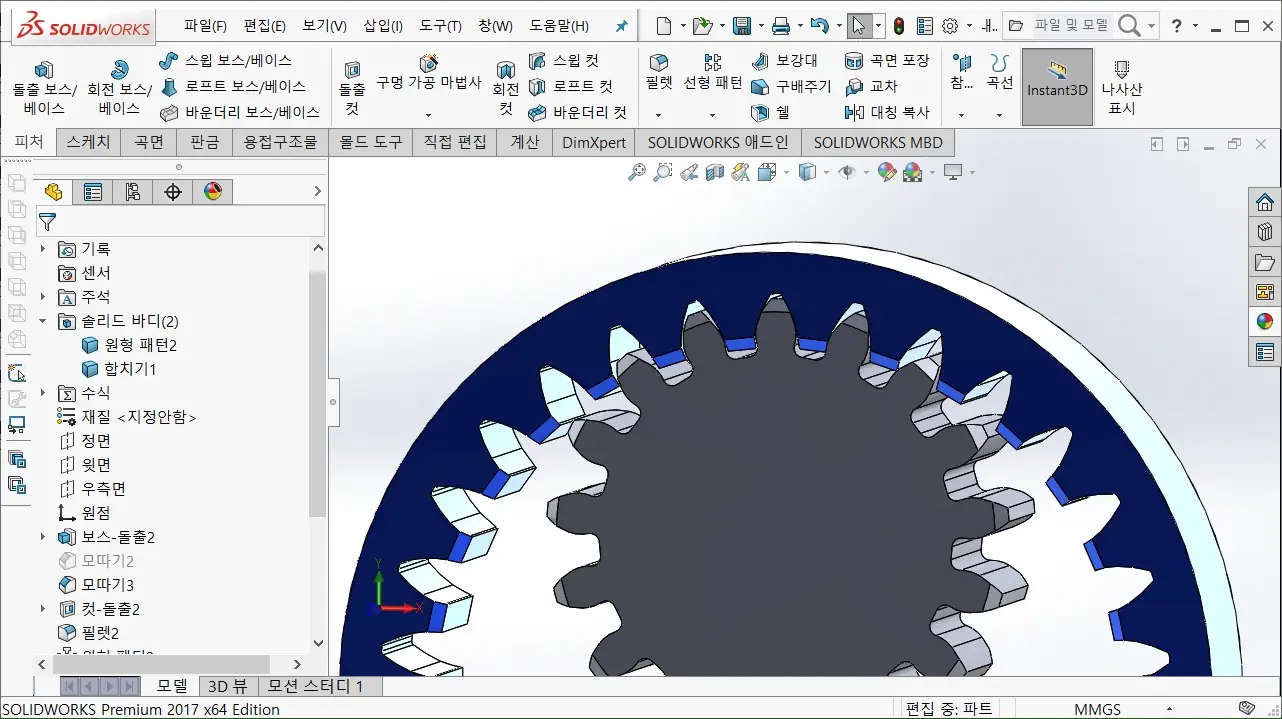Screen dimensions: 1282x719
Task: Apply 구배주기 draft tool
Action: tap(791, 86)
